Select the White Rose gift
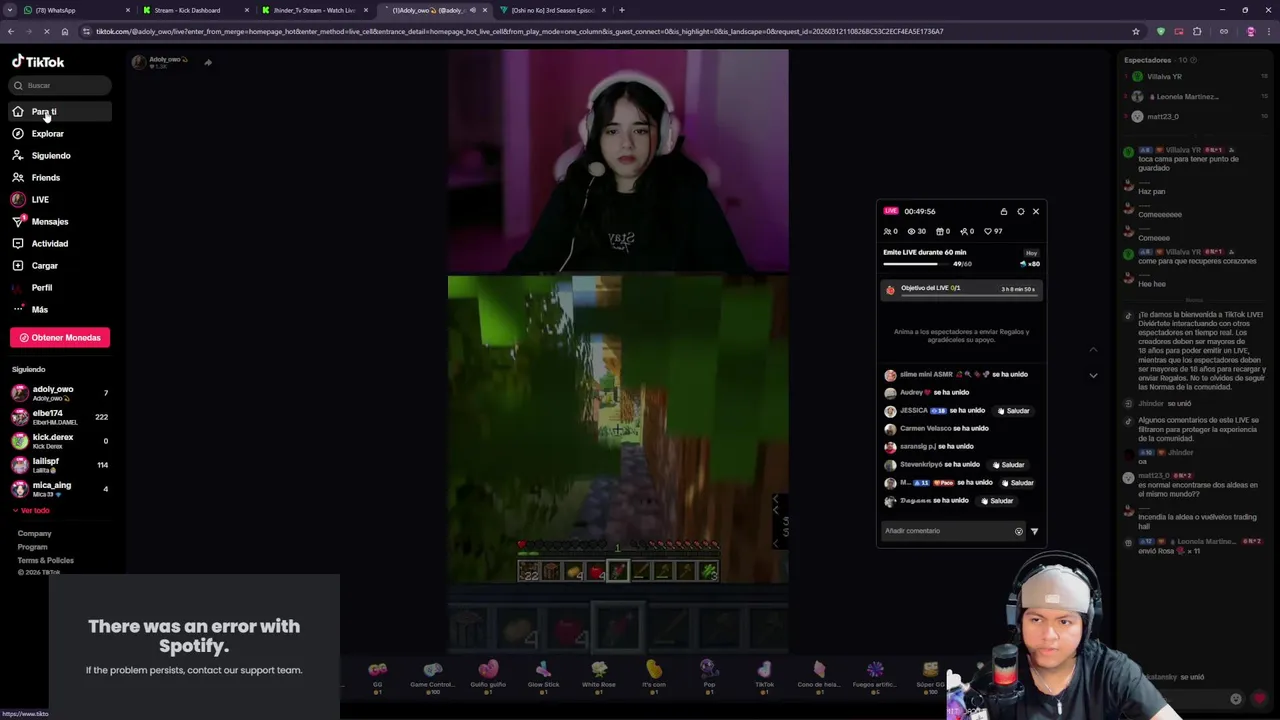1280x720 pixels. [x=598, y=677]
